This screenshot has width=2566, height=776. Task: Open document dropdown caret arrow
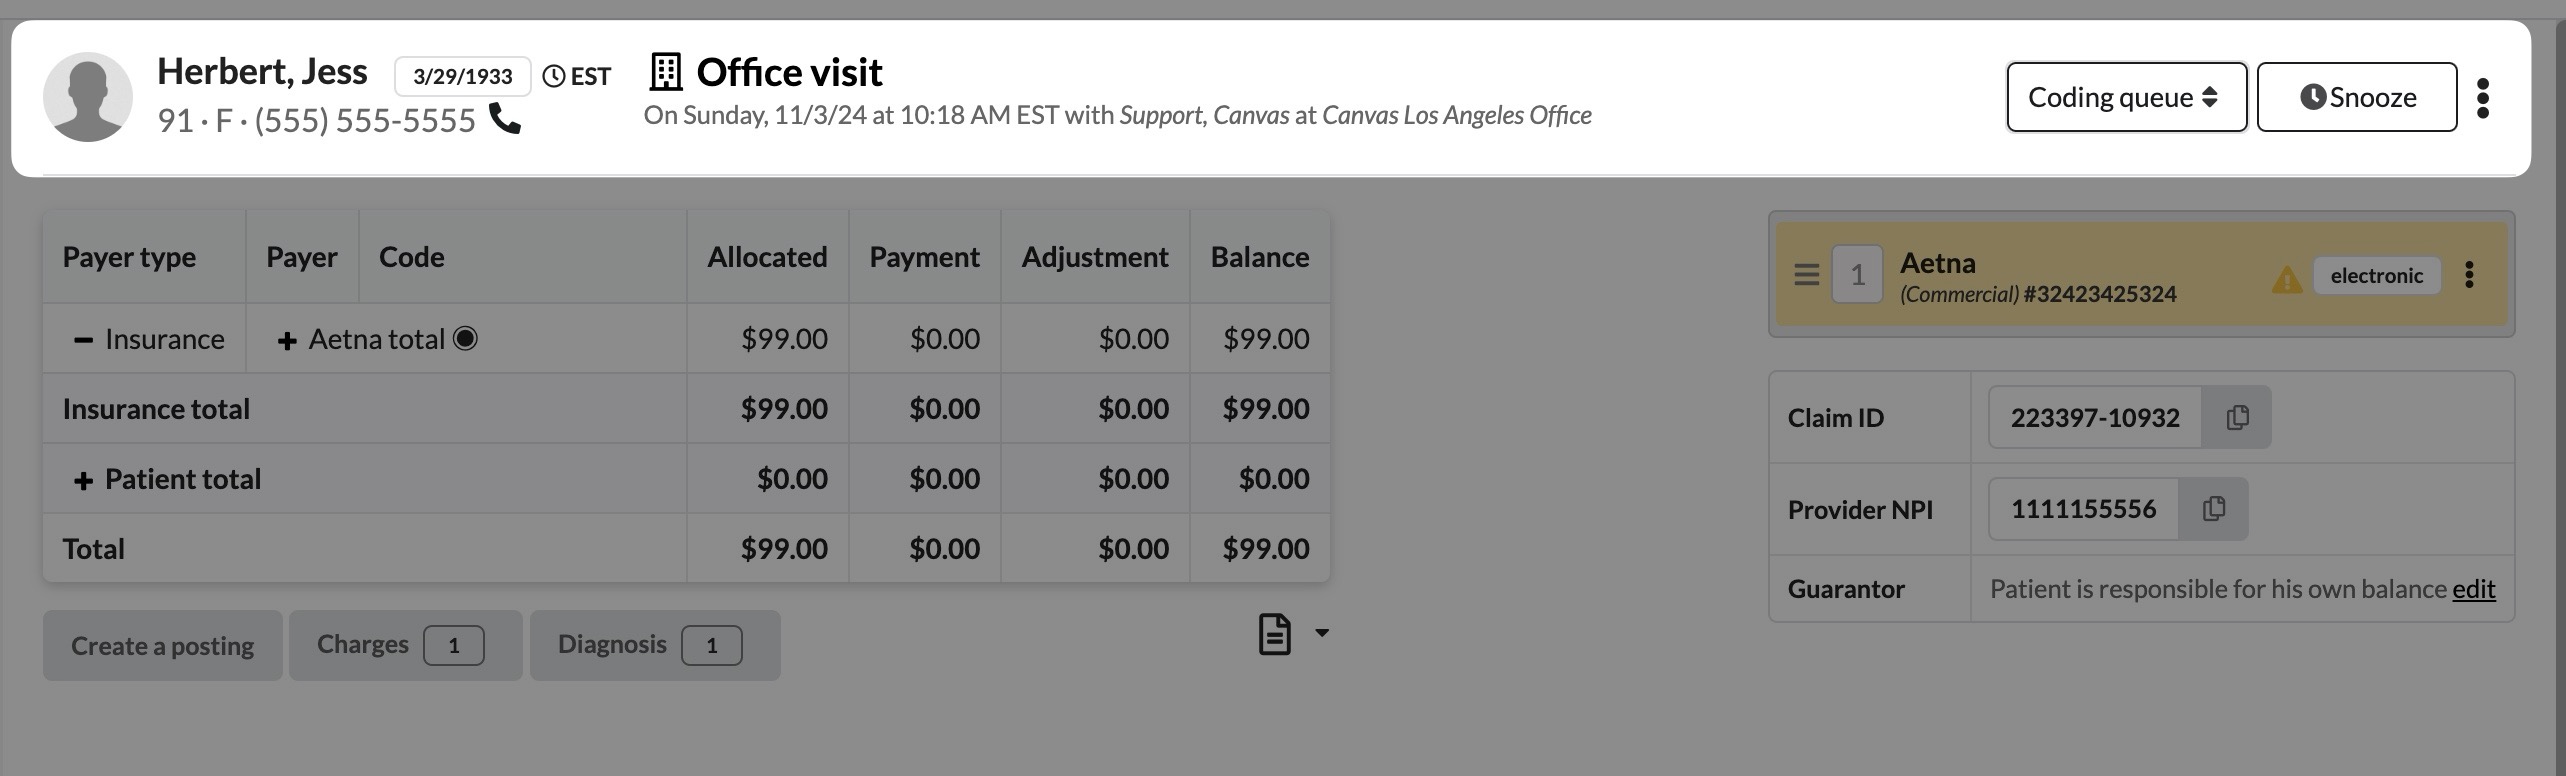[1322, 632]
